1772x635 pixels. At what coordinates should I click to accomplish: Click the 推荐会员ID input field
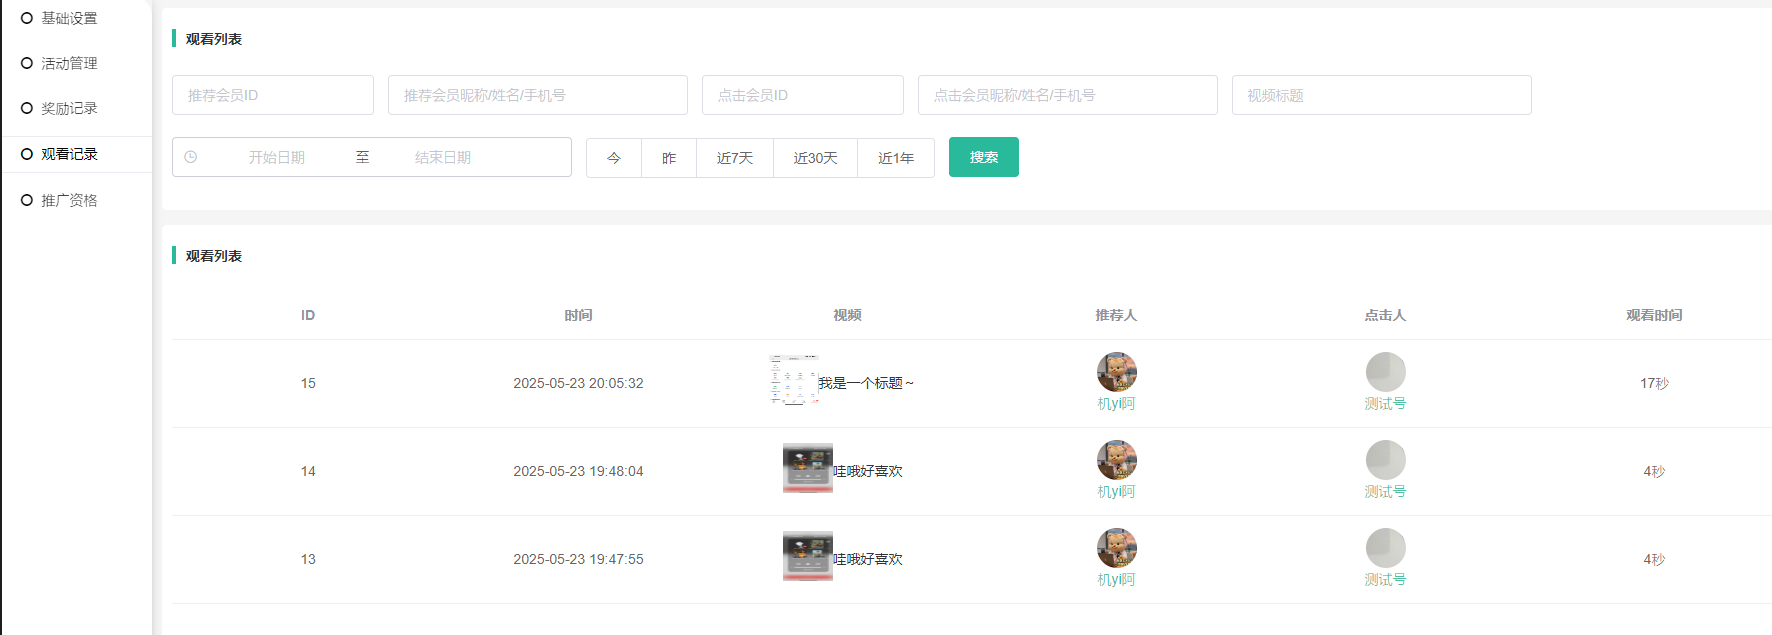272,95
